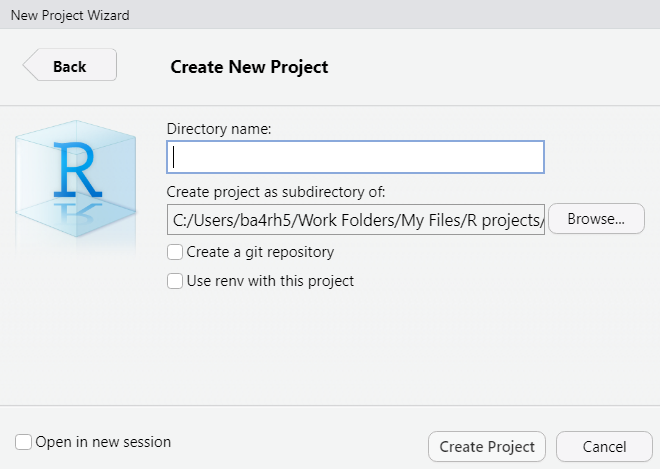Click the 'Use renv with this project' label

270,281
